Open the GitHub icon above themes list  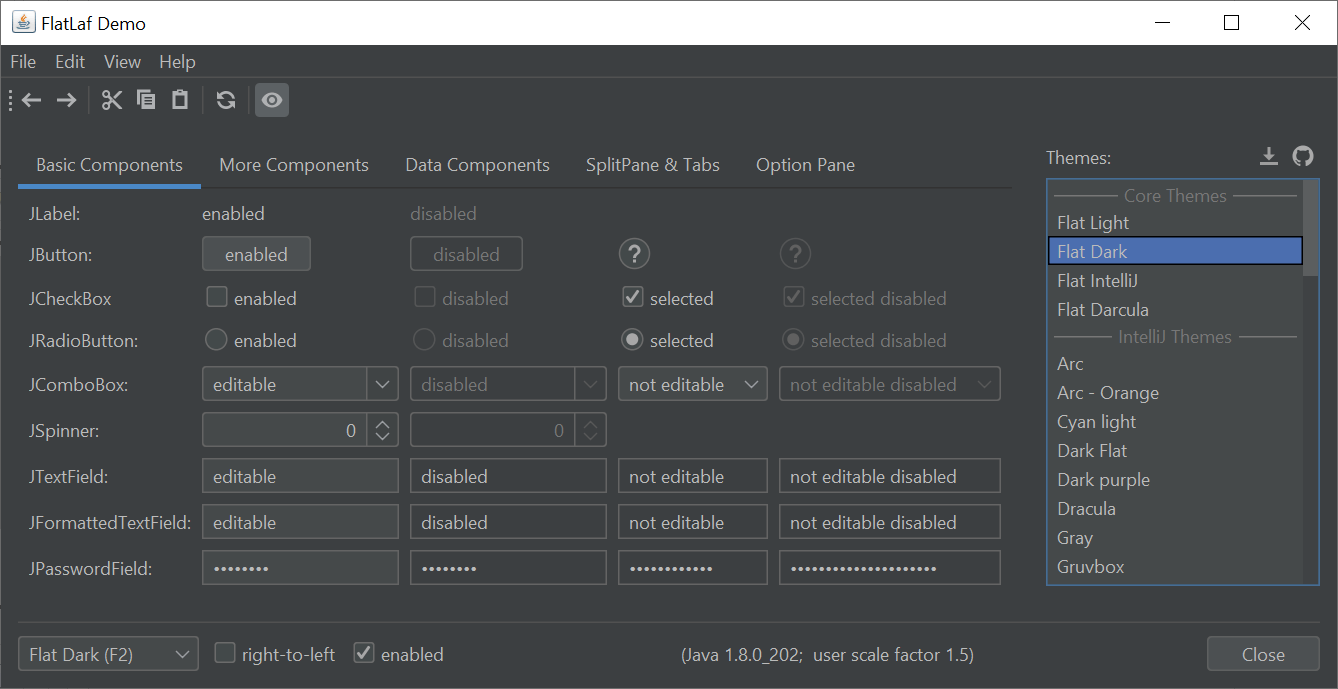[x=1302, y=156]
